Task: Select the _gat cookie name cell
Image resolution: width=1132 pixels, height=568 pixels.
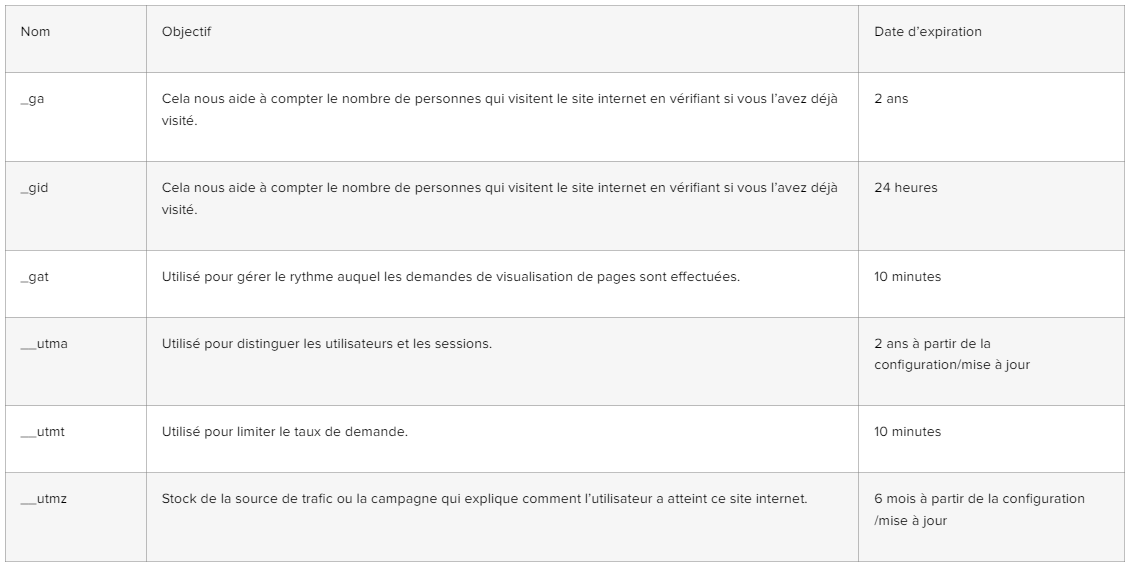Action: [x=35, y=277]
